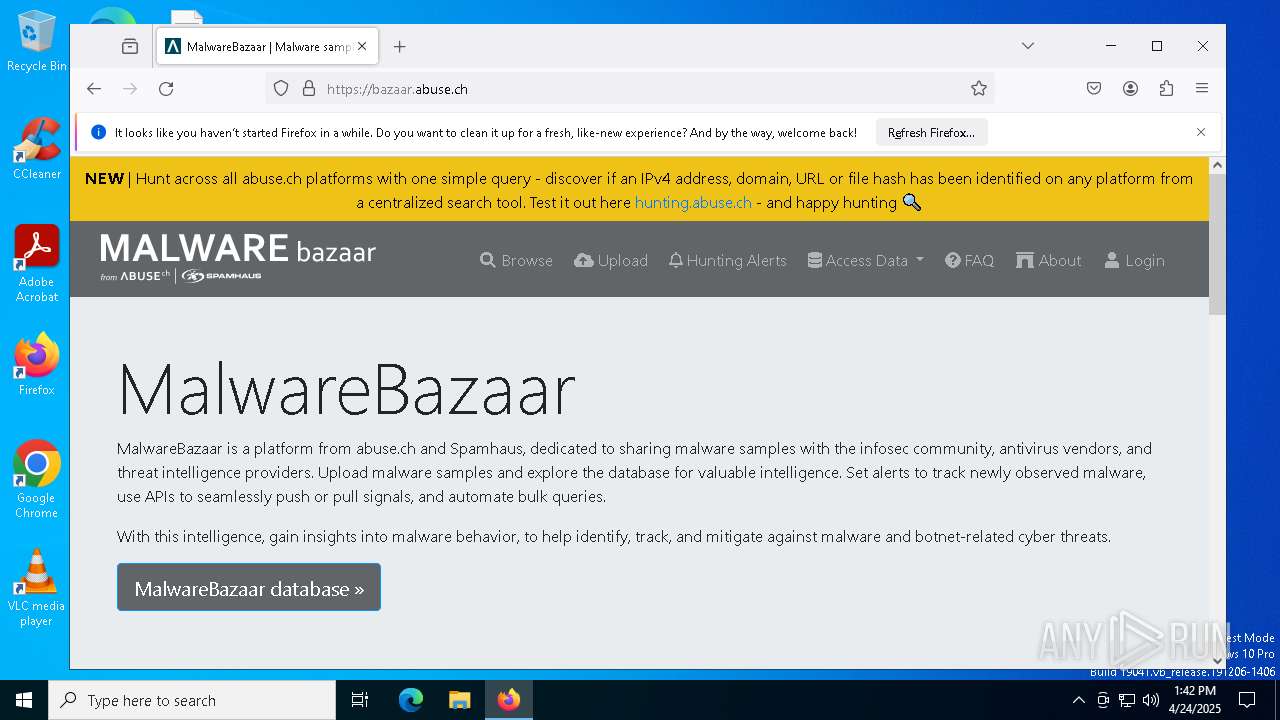Image resolution: width=1280 pixels, height=720 pixels.
Task: Show hidden system tray icons
Action: 1078,700
